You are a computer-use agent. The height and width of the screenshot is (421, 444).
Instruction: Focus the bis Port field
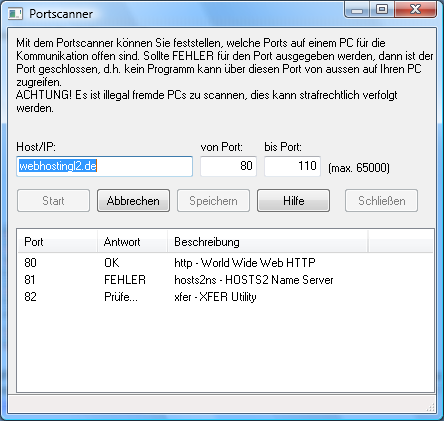(292, 166)
